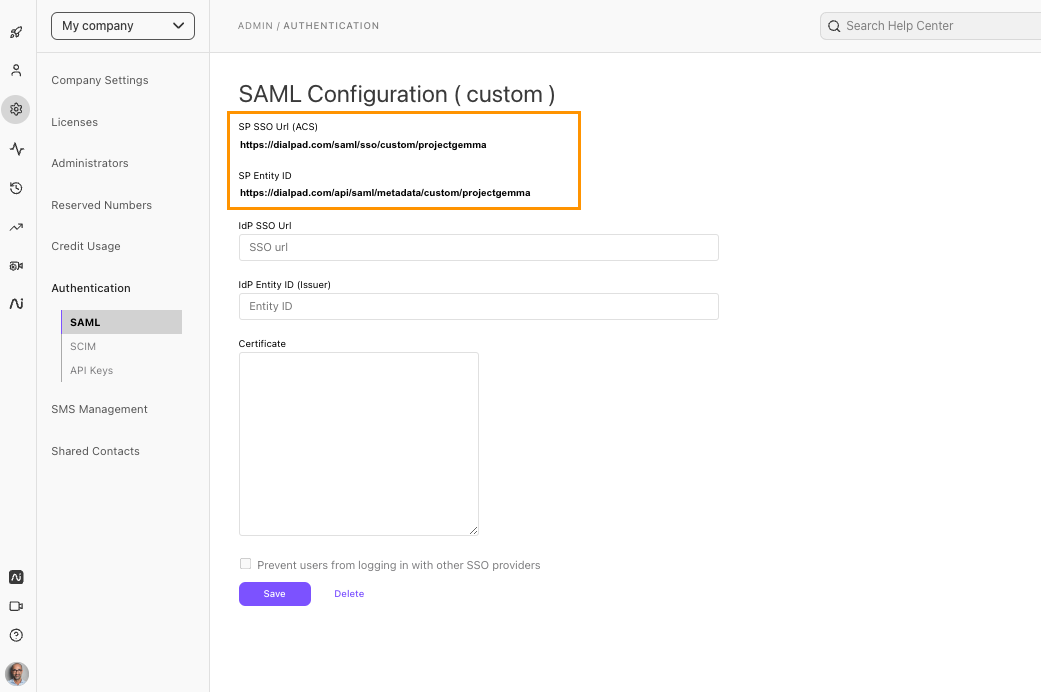Click the SP Entity ID metadata URL

pos(385,193)
